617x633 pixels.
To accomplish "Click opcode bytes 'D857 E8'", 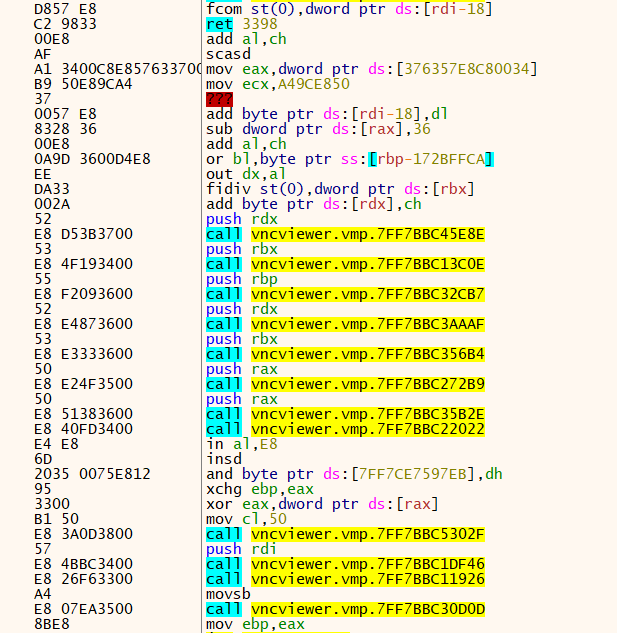I will pyautogui.click(x=65, y=9).
